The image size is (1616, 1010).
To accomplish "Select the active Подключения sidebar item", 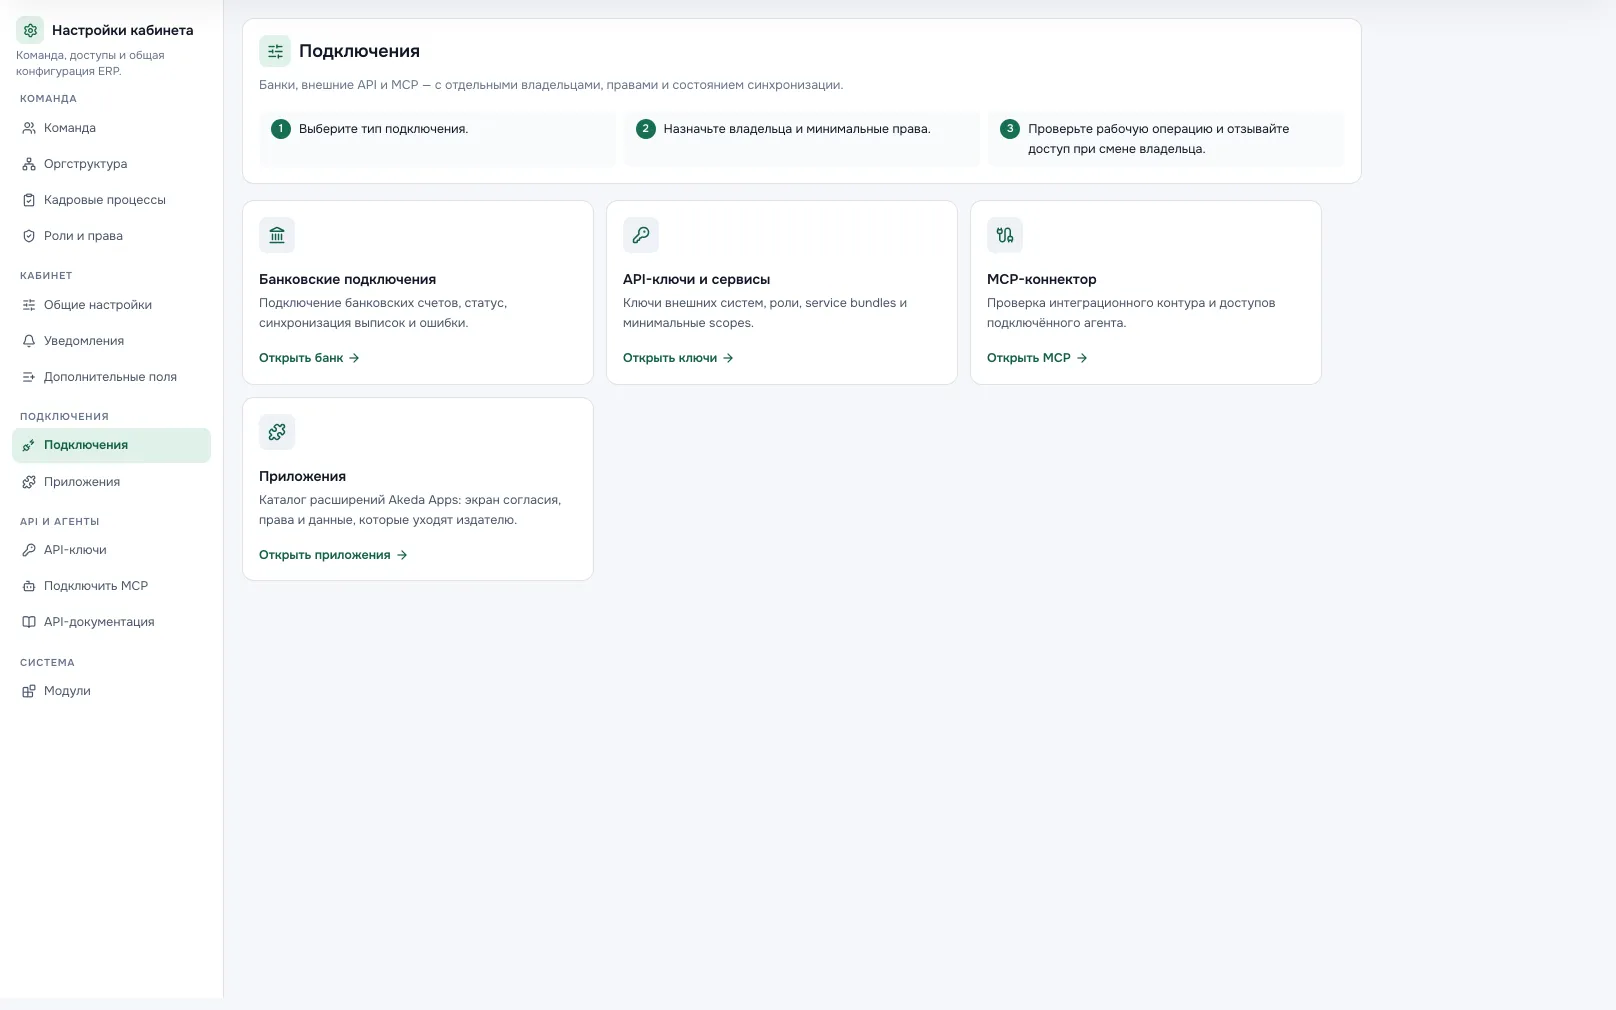I will click(x=111, y=446).
